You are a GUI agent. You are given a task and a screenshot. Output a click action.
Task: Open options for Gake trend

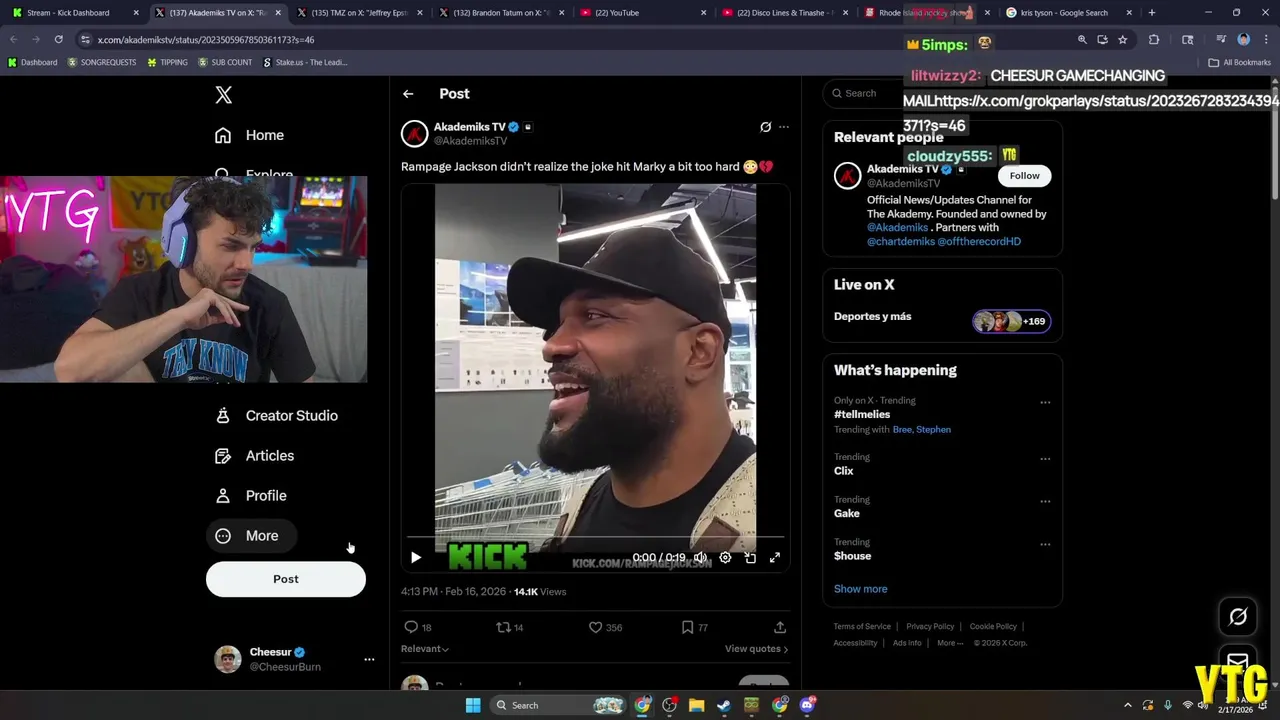coord(1045,501)
